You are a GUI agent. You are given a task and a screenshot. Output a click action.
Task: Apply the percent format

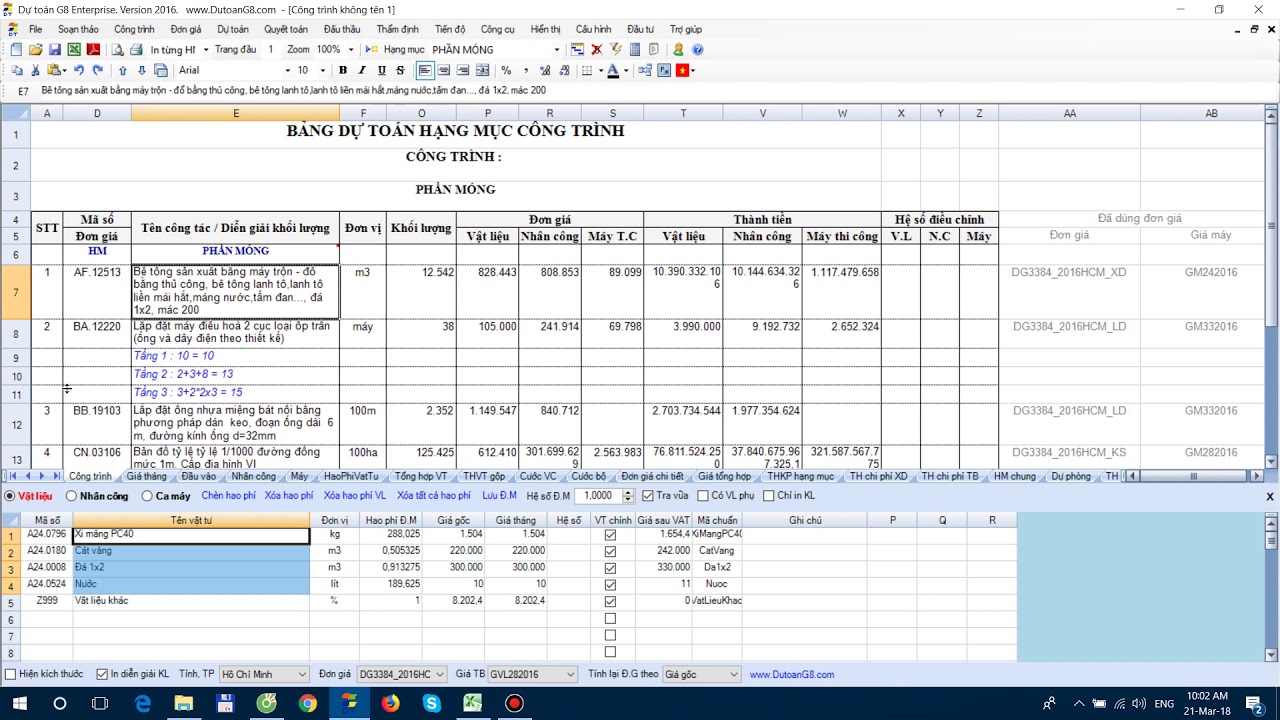[x=506, y=70]
